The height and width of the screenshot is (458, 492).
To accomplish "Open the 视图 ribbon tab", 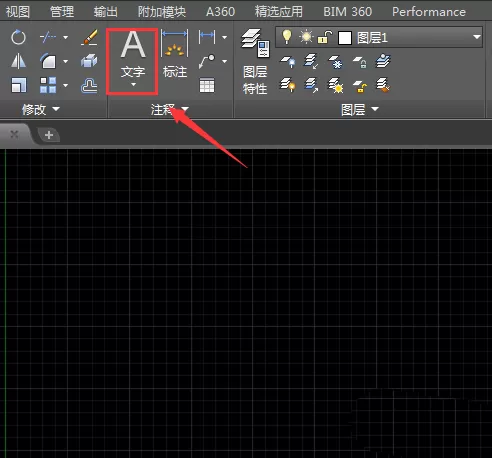I will 18,12.
